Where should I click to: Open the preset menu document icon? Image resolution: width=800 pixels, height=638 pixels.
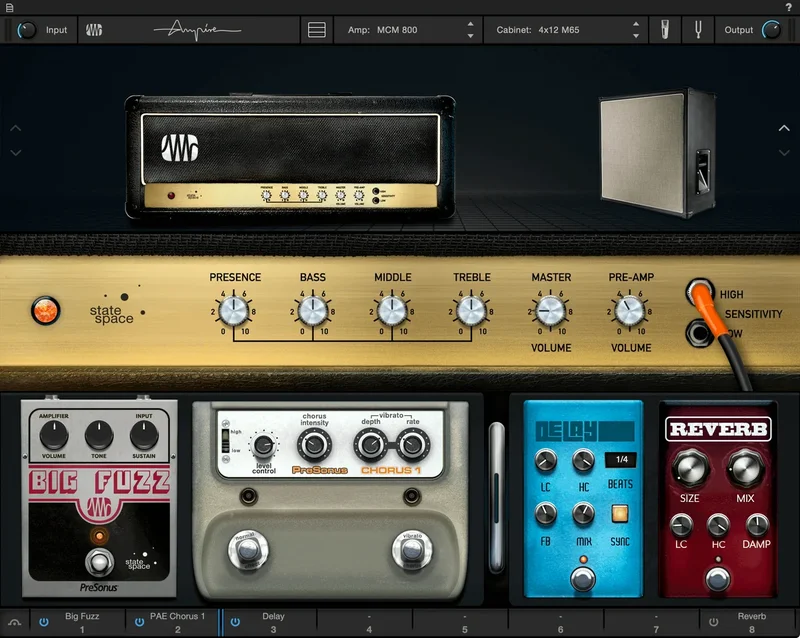pos(9,7)
